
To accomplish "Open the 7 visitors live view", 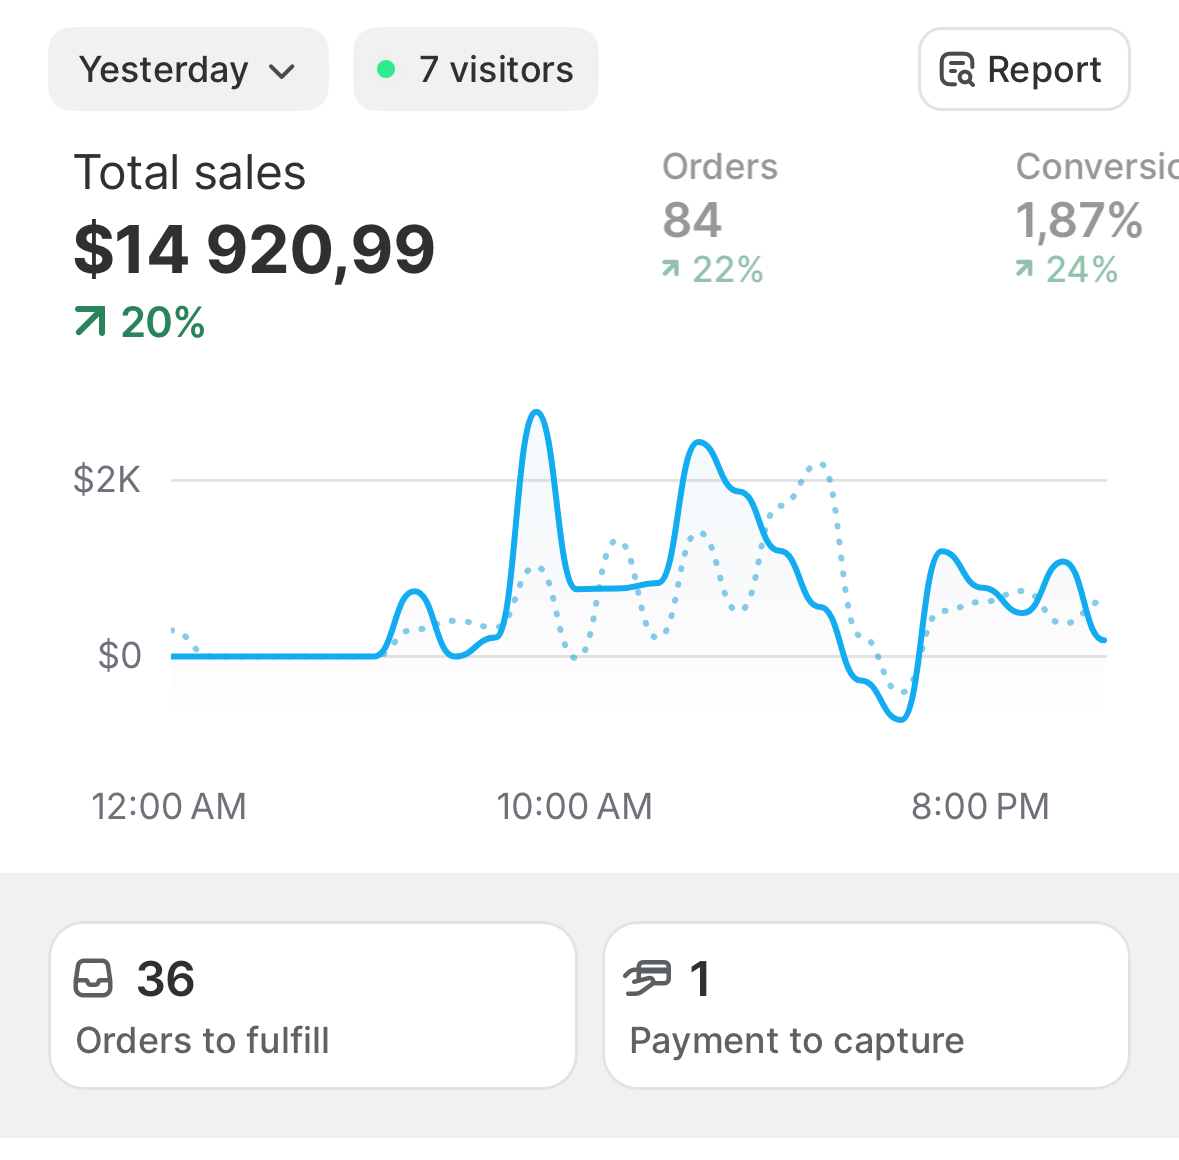I will point(476,70).
